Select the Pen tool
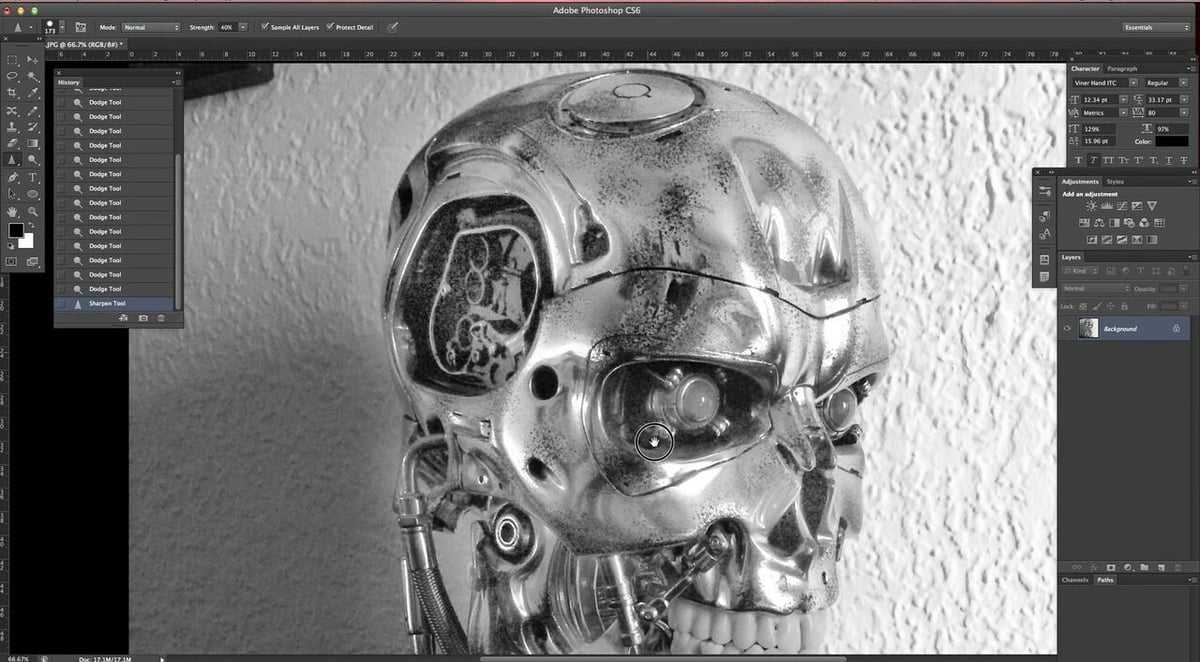 (x=13, y=177)
